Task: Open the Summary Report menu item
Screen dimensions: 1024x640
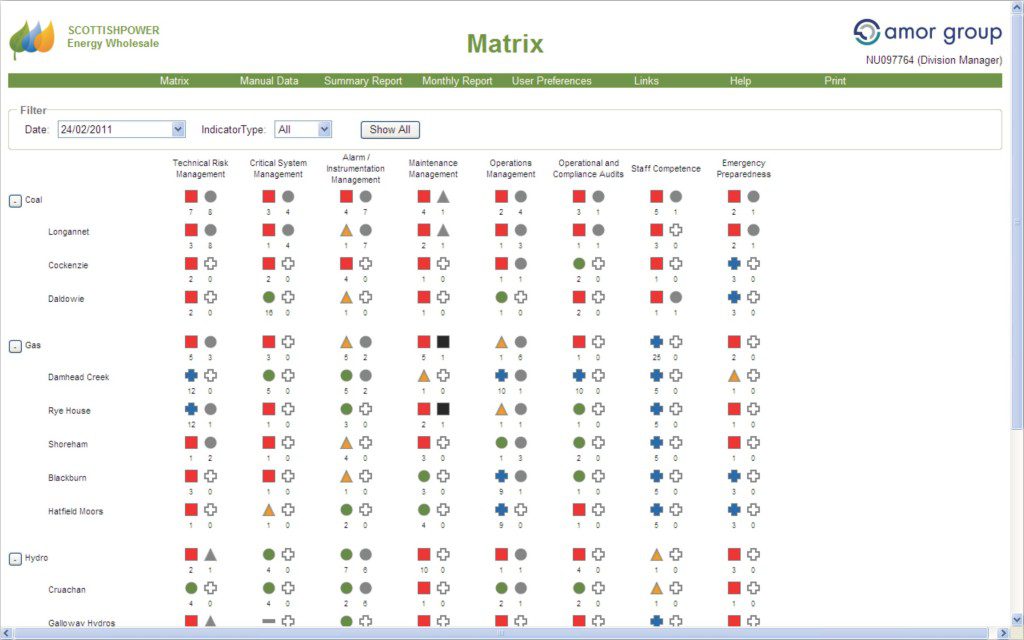Action: coord(362,81)
